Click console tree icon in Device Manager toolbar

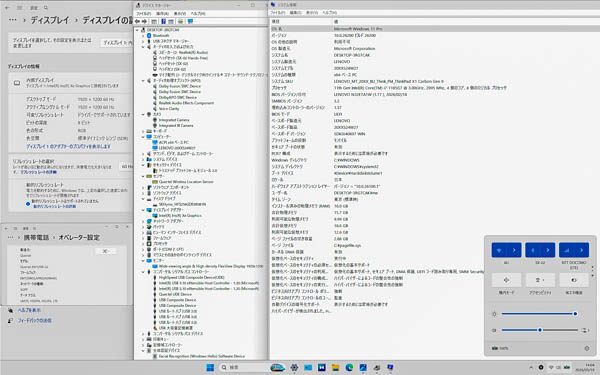click(x=154, y=21)
